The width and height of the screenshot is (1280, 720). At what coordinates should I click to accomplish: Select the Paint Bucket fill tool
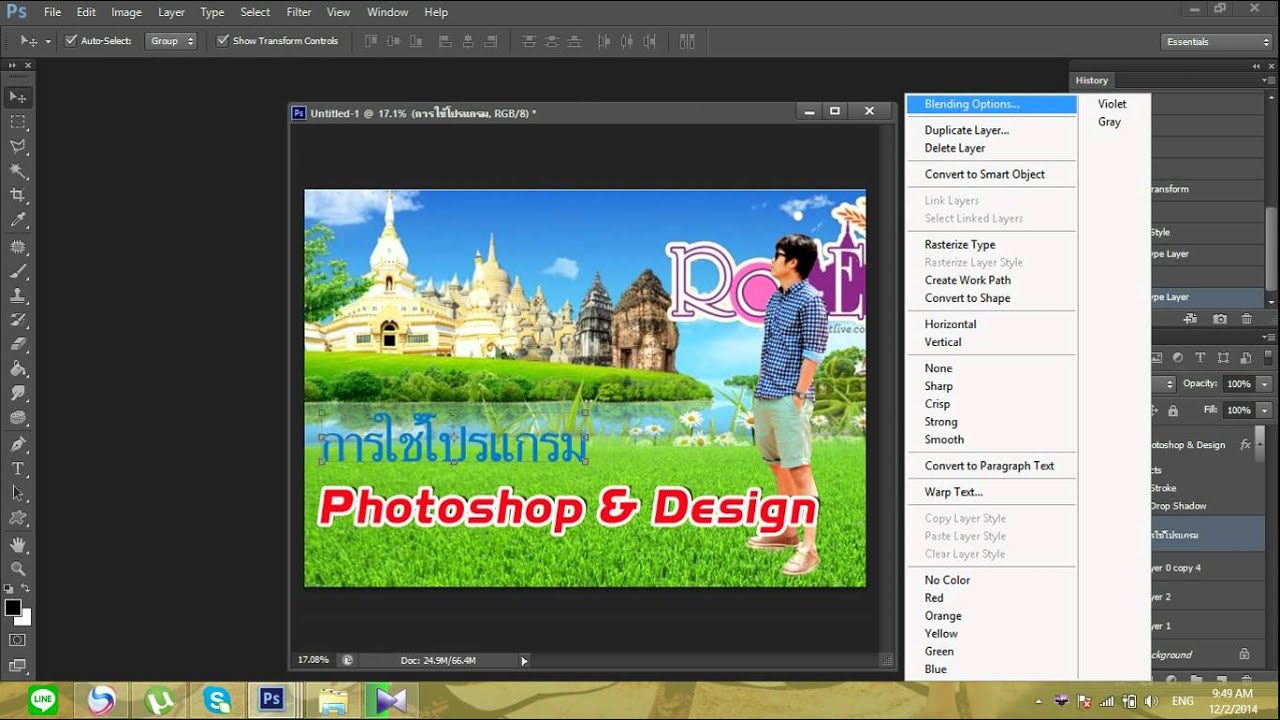pos(18,369)
